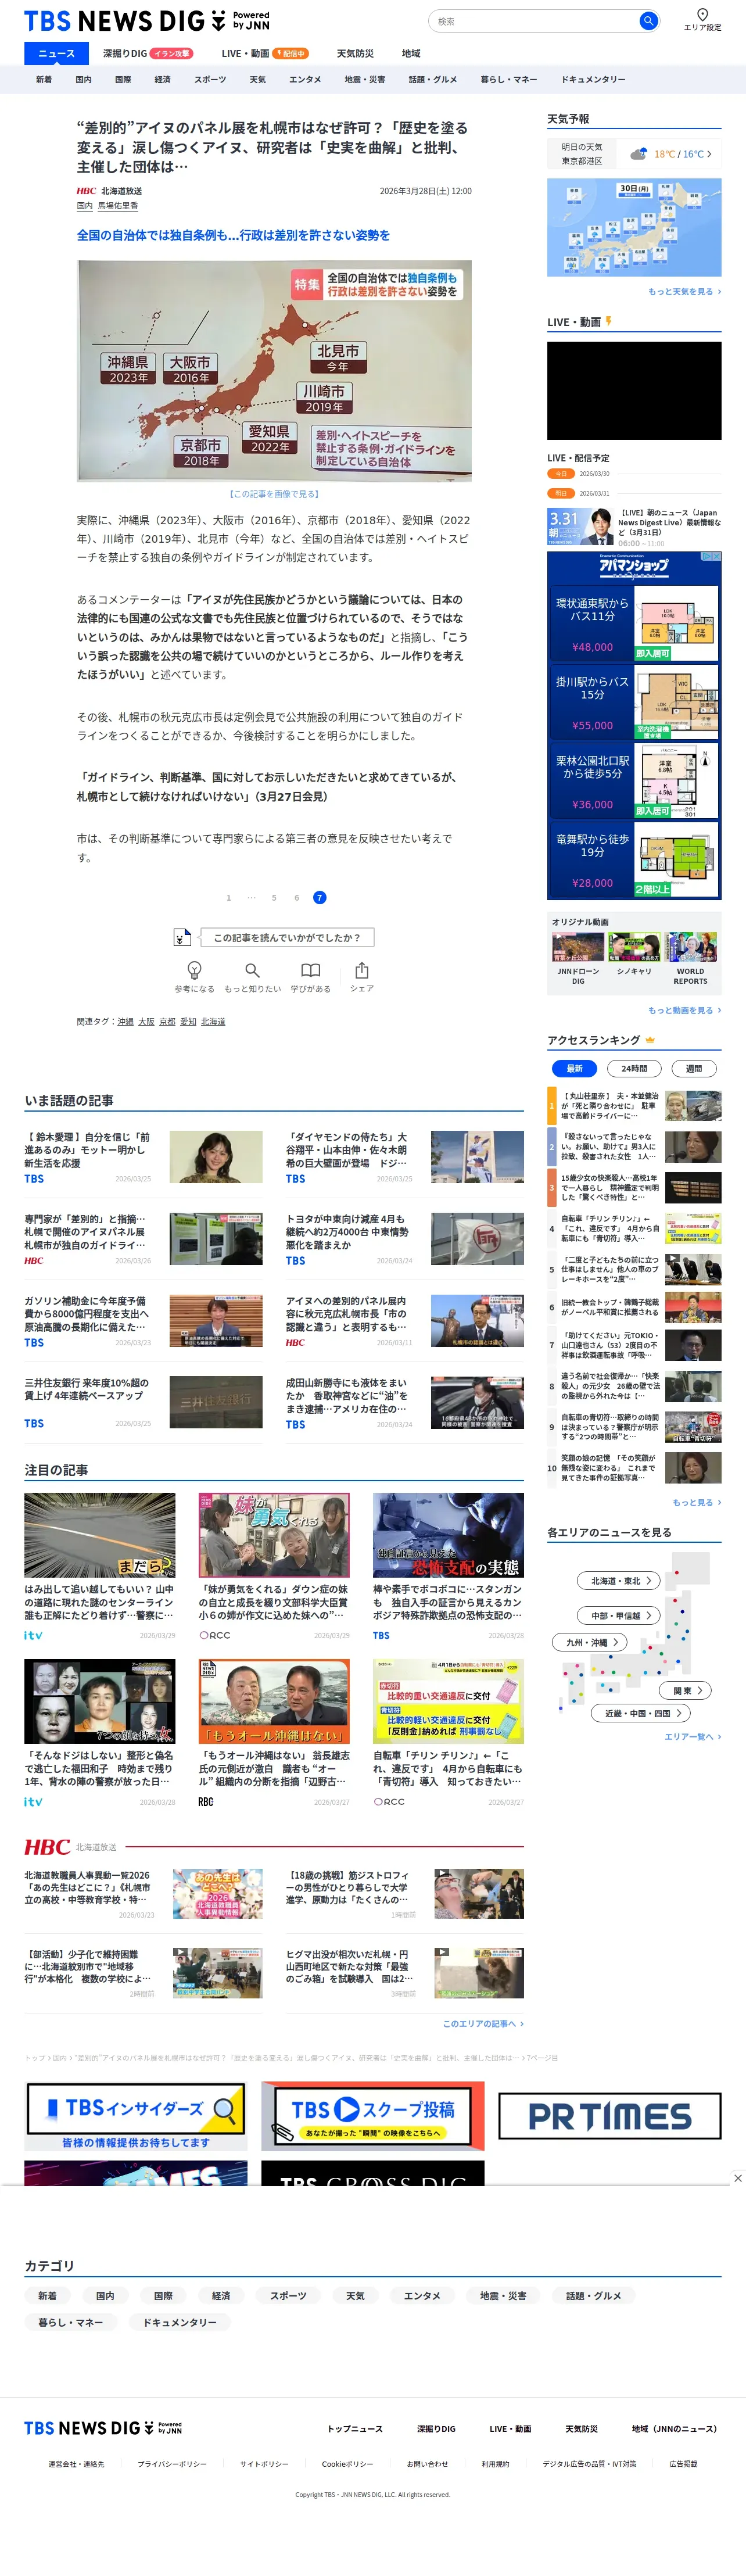
Task: Click the TBS インサイダーズ banner
Action: (136, 2115)
